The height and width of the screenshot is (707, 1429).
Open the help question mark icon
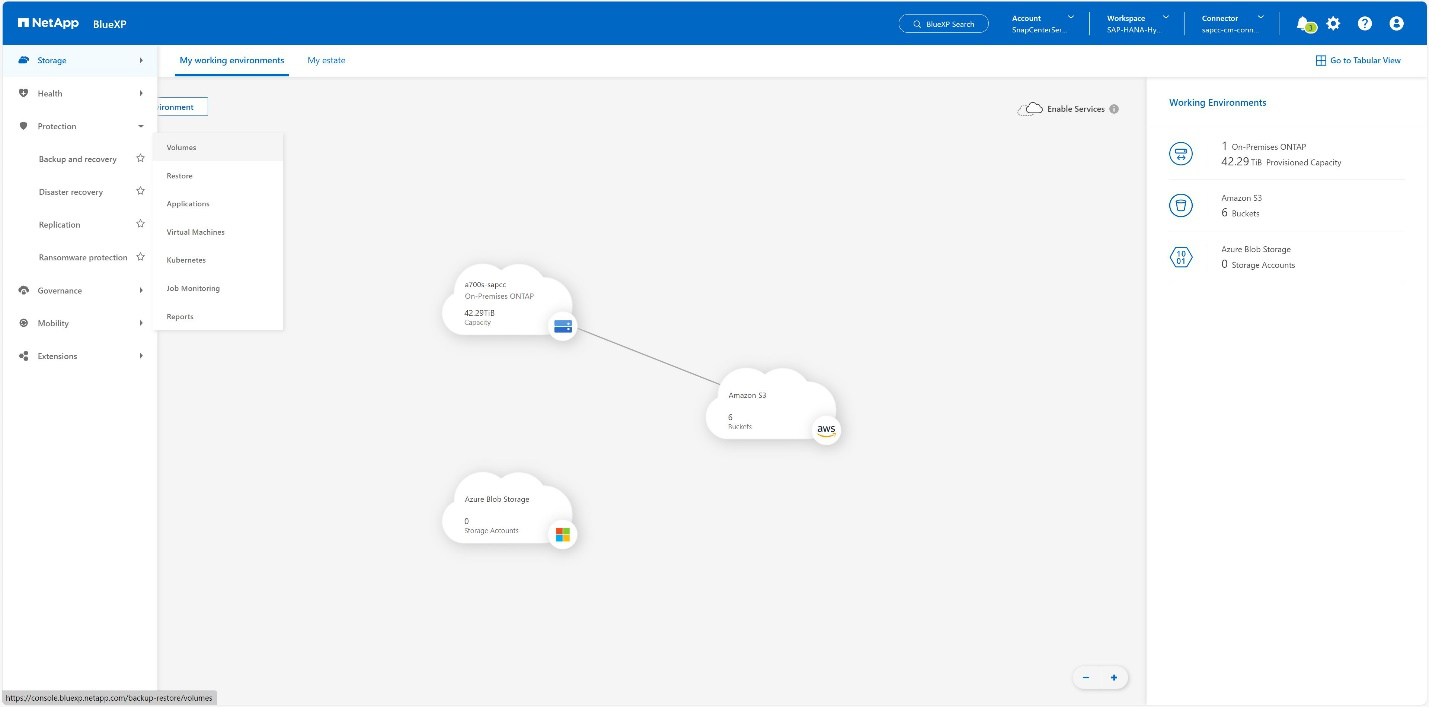[1365, 23]
